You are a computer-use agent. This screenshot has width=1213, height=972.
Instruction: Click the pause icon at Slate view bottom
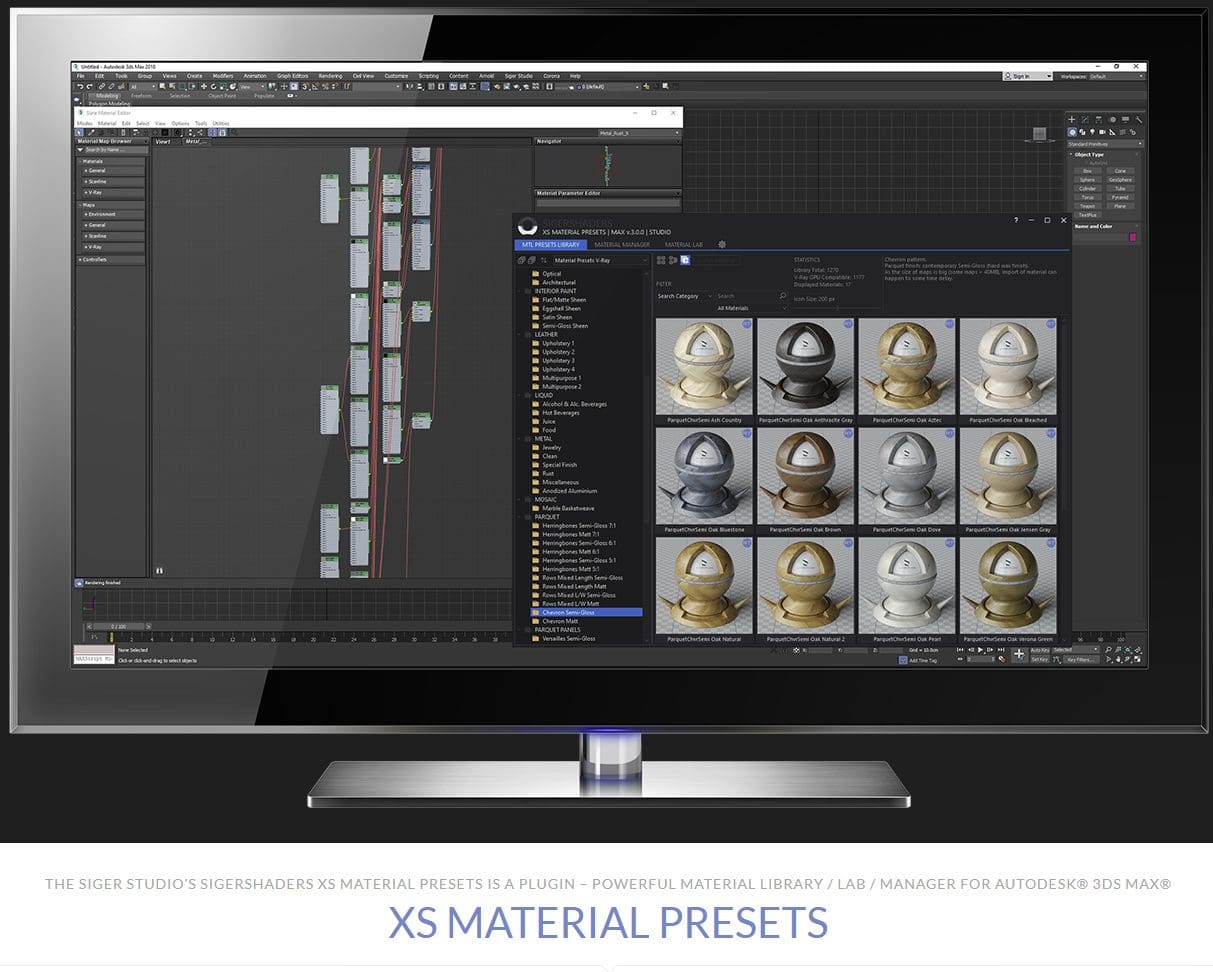[x=159, y=571]
